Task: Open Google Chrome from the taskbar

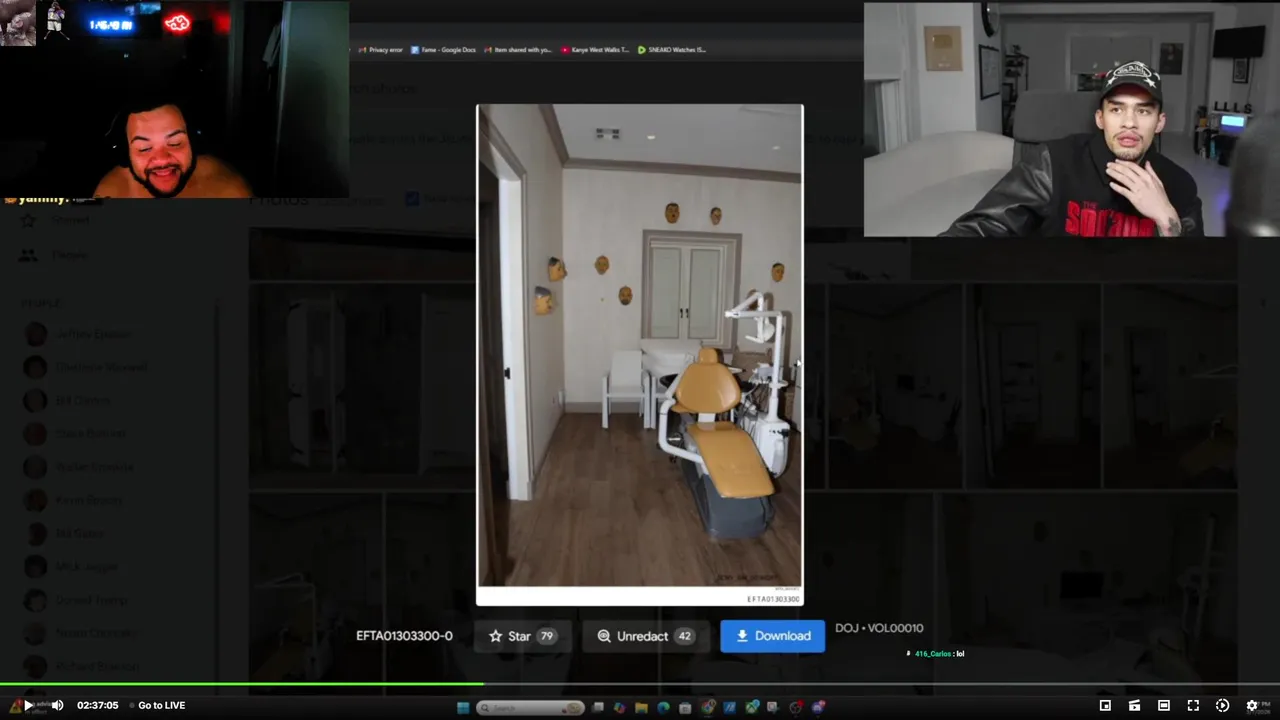Action: coord(708,708)
